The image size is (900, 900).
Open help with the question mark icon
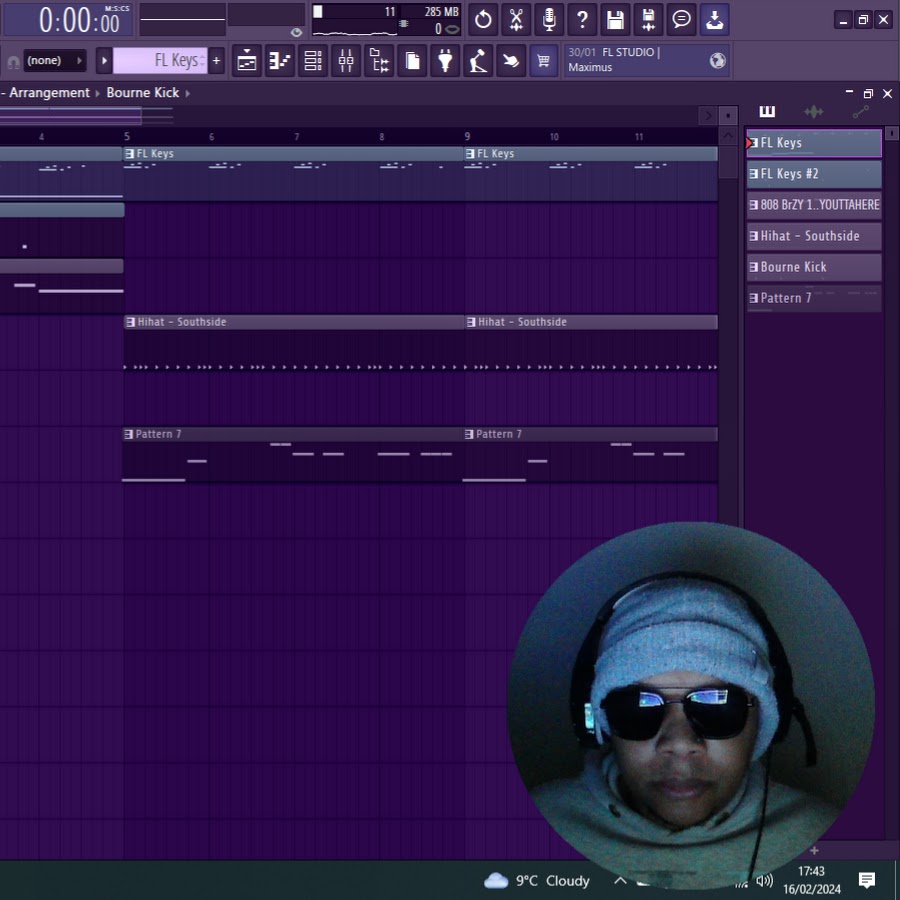(582, 20)
